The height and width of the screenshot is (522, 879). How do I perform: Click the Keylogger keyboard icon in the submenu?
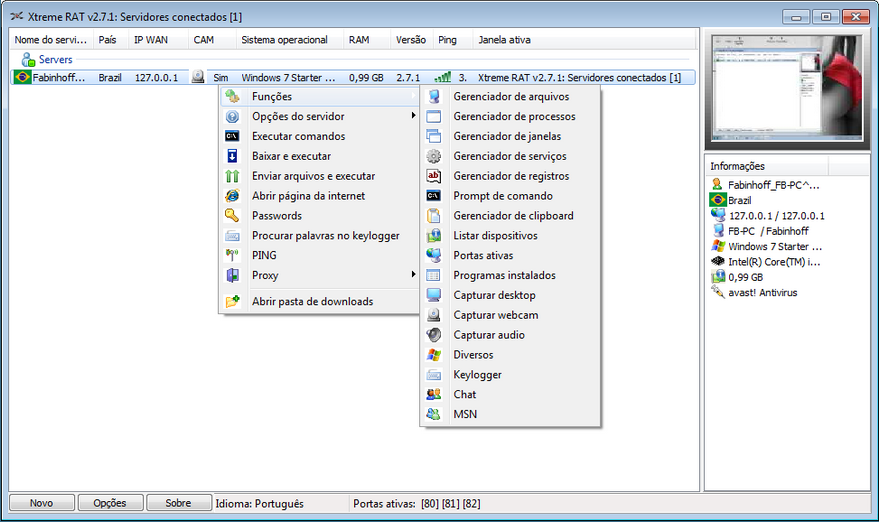[434, 375]
